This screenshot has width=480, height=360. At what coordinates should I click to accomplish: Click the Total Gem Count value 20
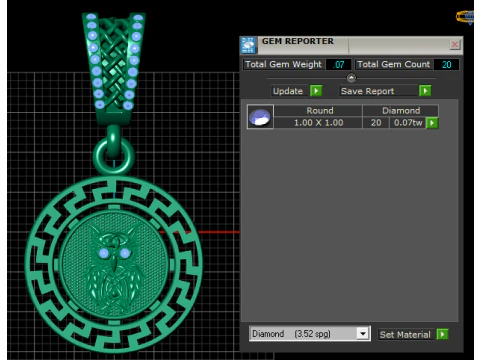click(446, 64)
